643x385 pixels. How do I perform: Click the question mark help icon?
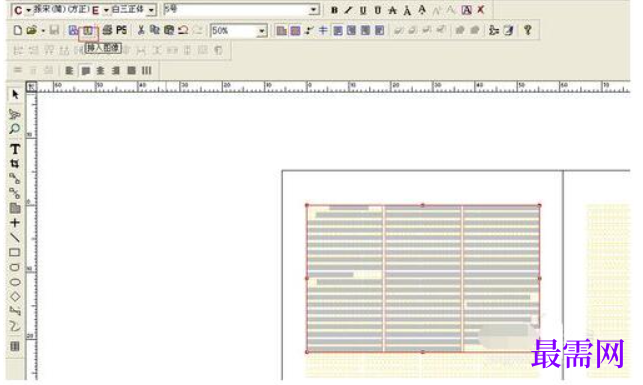click(x=528, y=30)
